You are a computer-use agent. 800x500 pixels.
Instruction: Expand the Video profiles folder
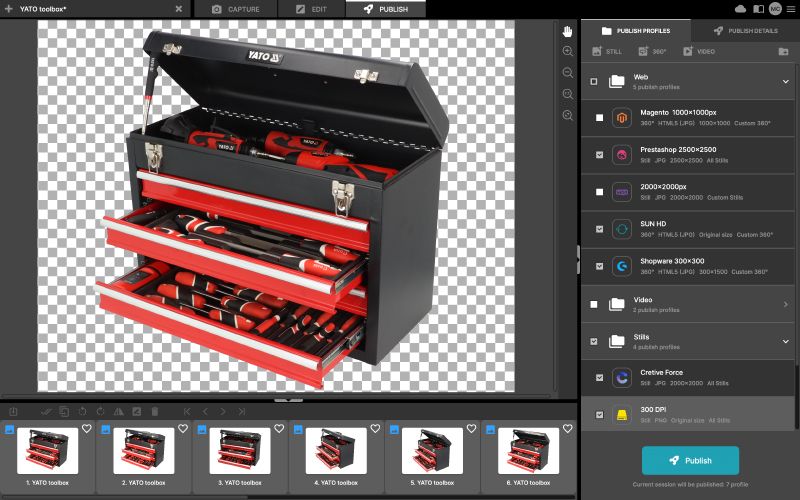[x=785, y=303]
